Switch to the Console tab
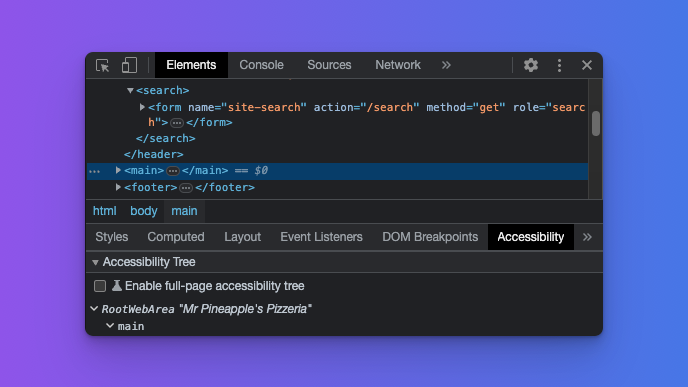The image size is (688, 387). point(262,65)
